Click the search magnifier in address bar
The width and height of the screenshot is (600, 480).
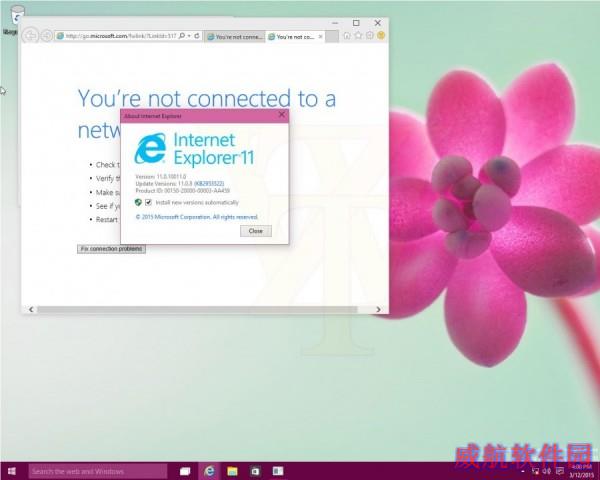tap(182, 36)
